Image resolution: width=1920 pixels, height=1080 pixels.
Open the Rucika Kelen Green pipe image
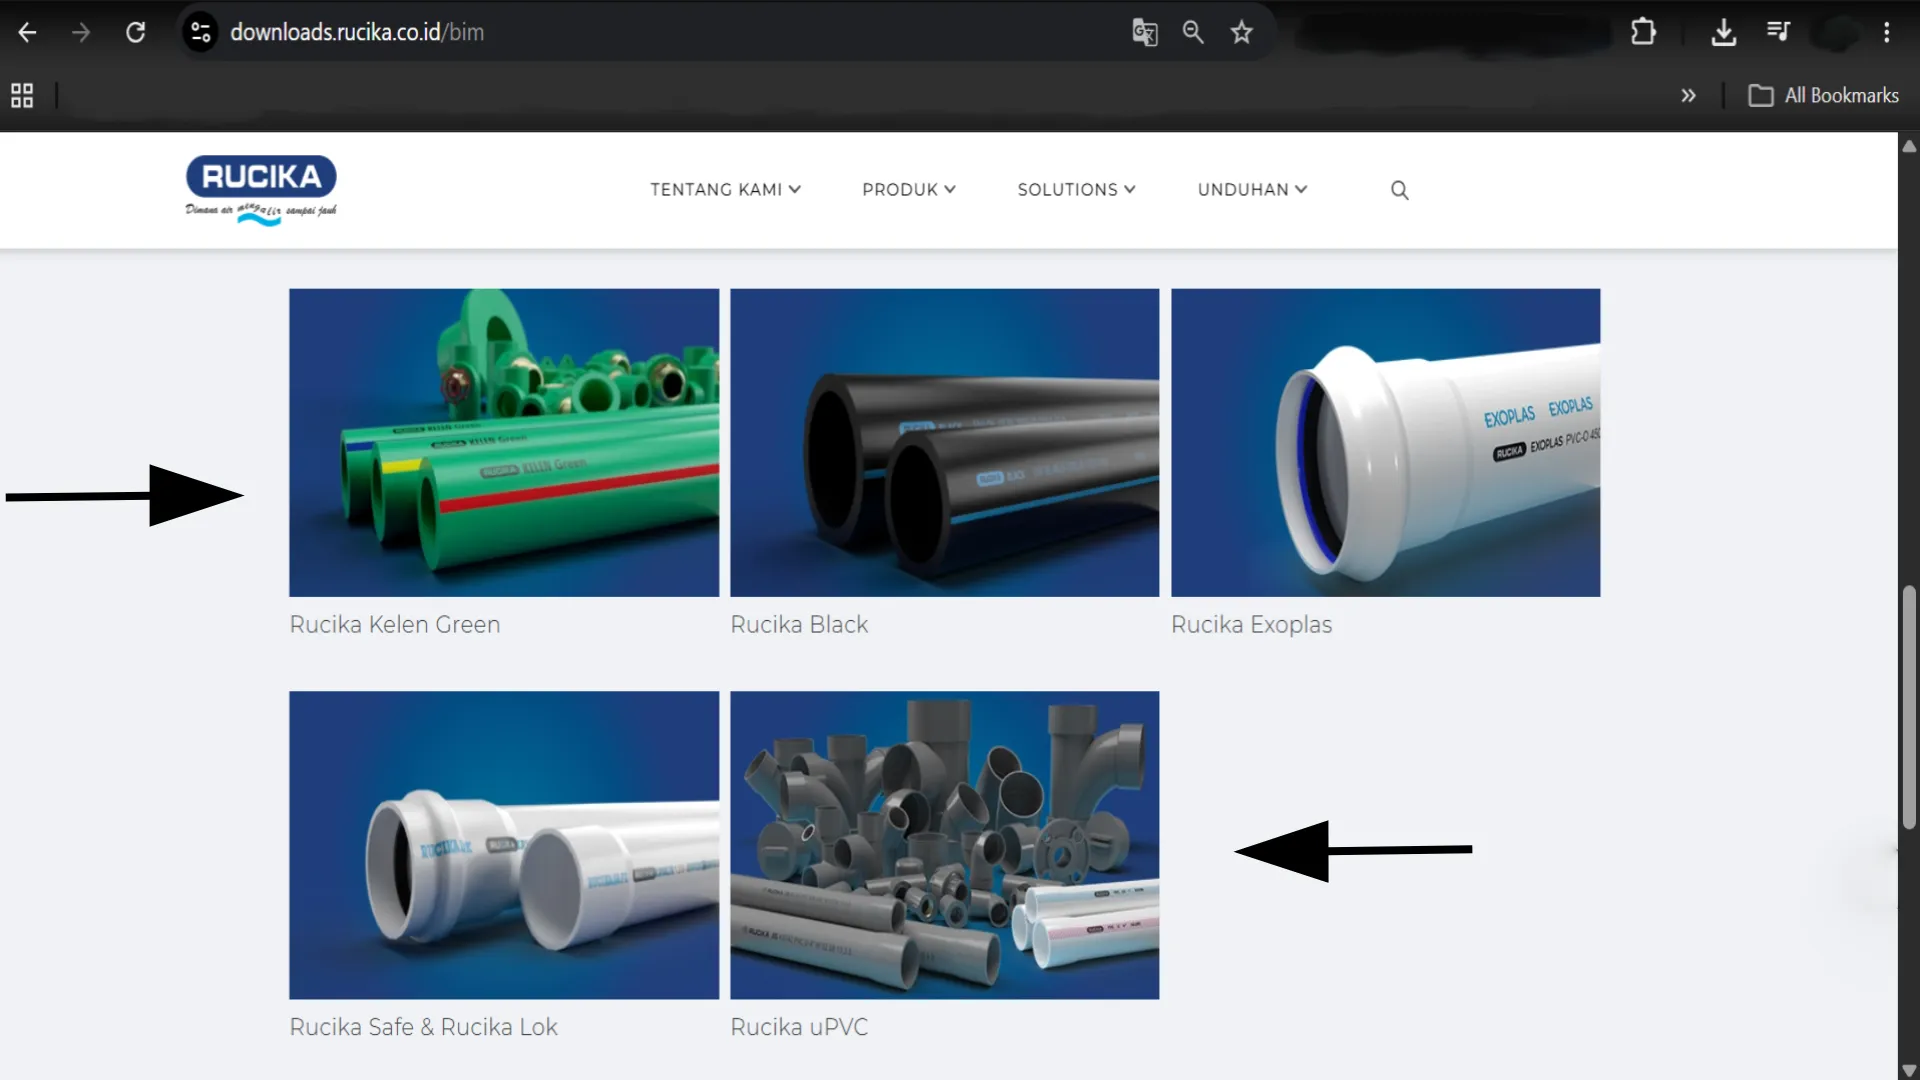tap(504, 443)
